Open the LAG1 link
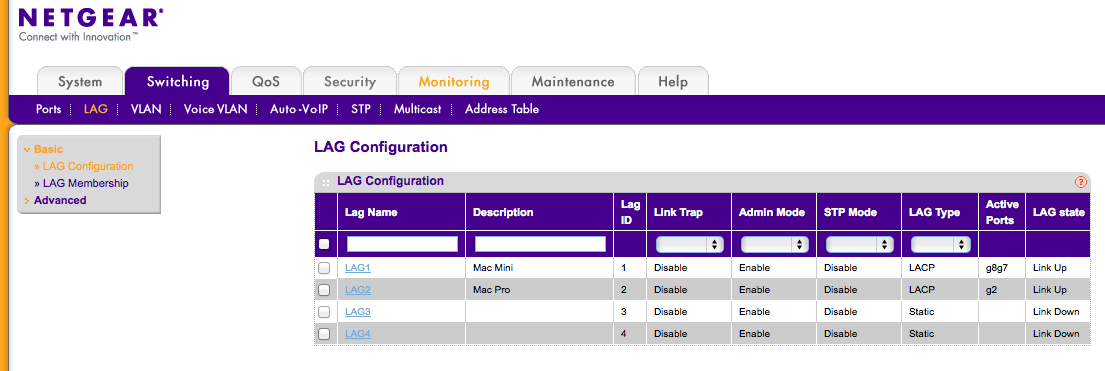The height and width of the screenshot is (371, 1105). [357, 268]
